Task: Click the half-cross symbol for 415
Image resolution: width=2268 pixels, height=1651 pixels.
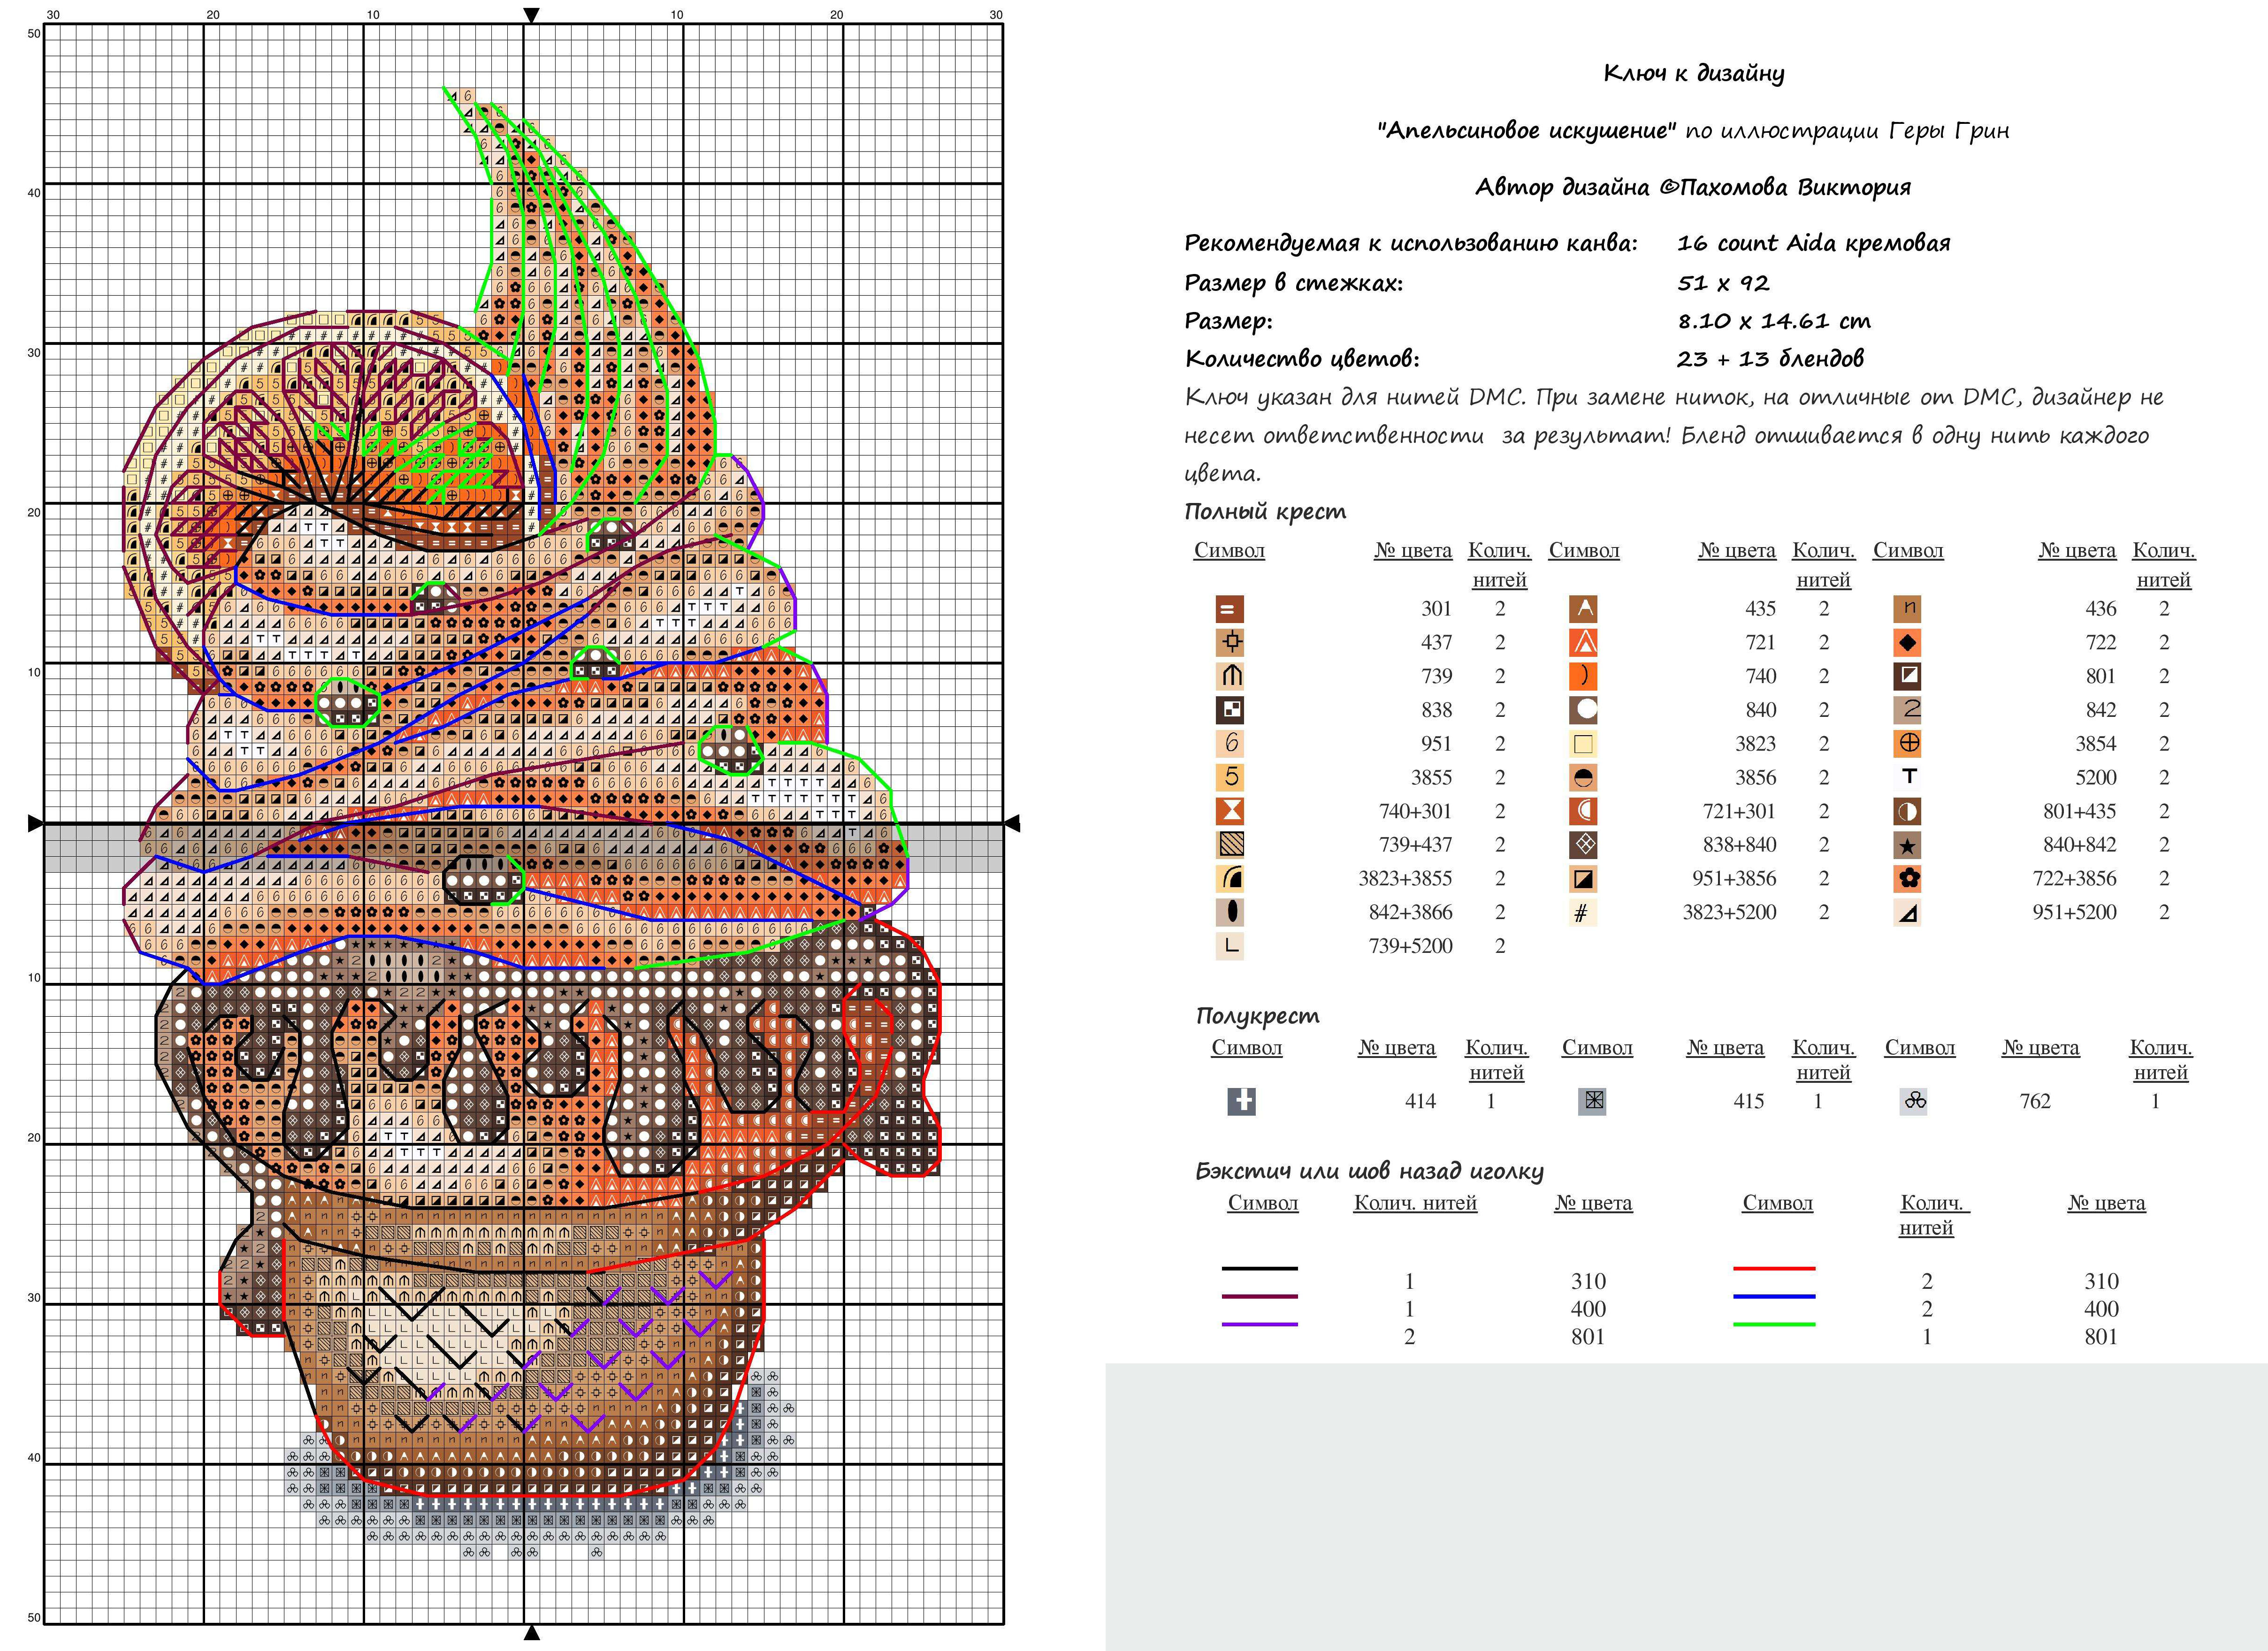Action: coord(1592,1101)
